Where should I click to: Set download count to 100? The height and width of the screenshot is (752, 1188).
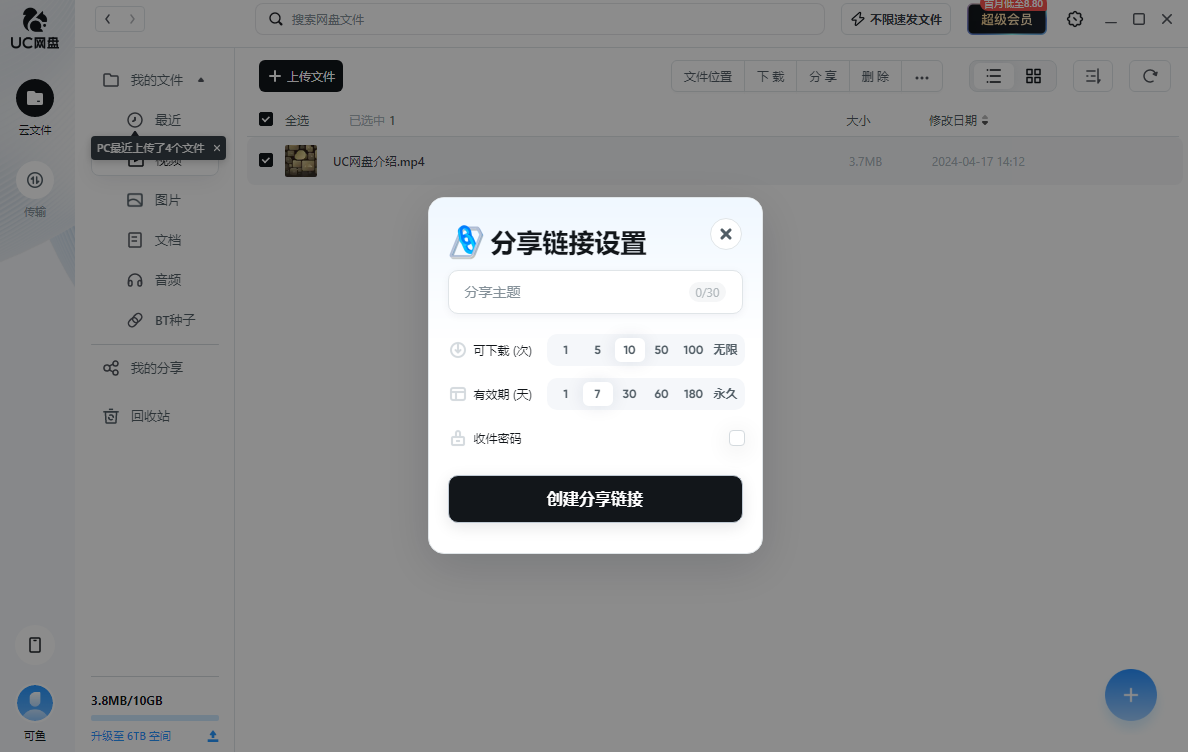693,350
